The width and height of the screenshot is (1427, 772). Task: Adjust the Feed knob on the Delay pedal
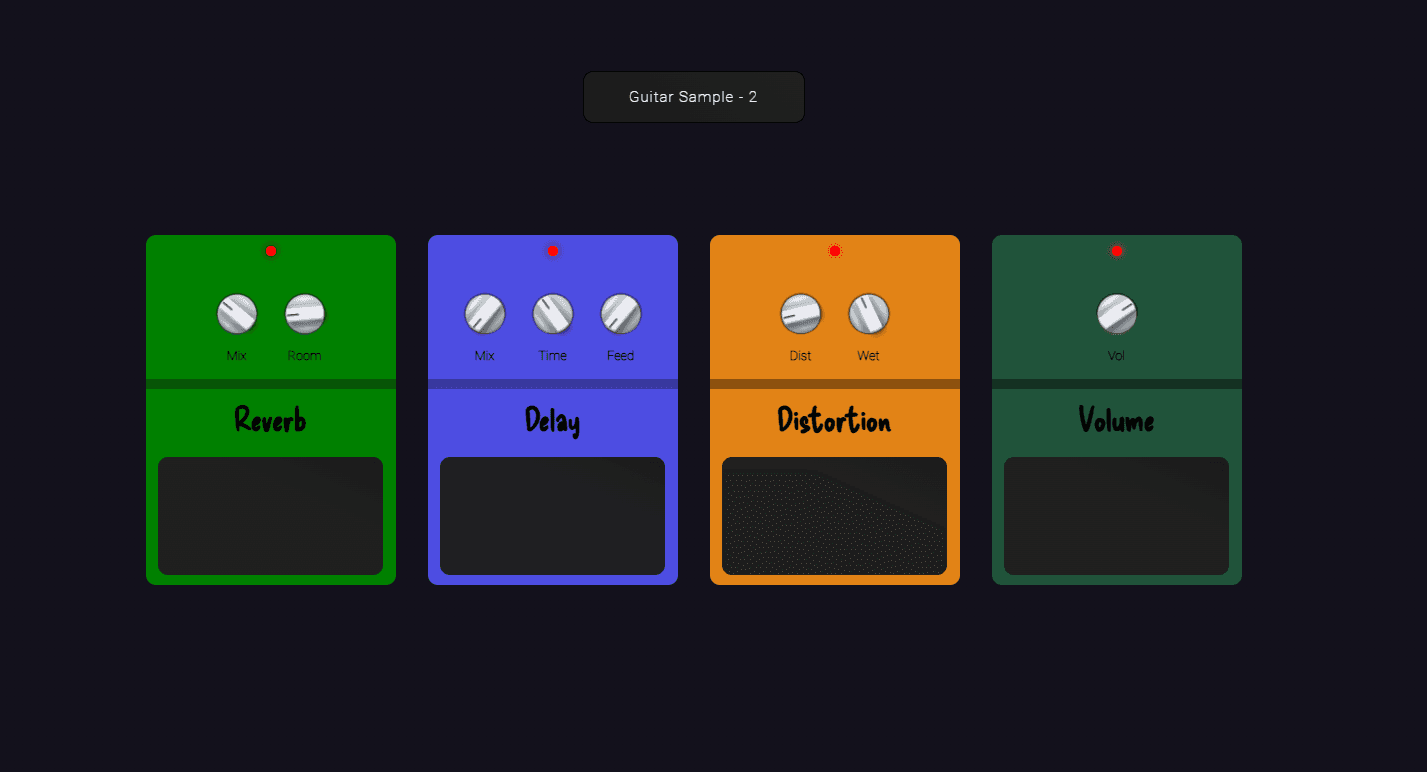point(620,315)
